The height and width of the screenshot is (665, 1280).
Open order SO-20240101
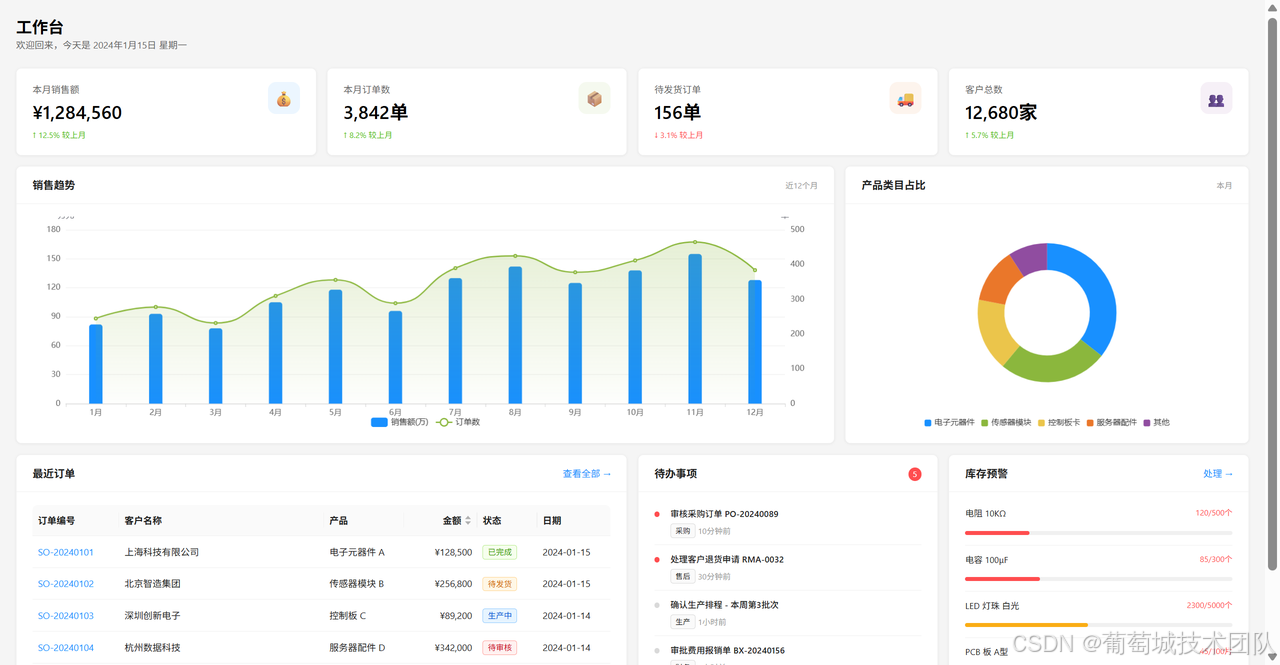[x=66, y=552]
